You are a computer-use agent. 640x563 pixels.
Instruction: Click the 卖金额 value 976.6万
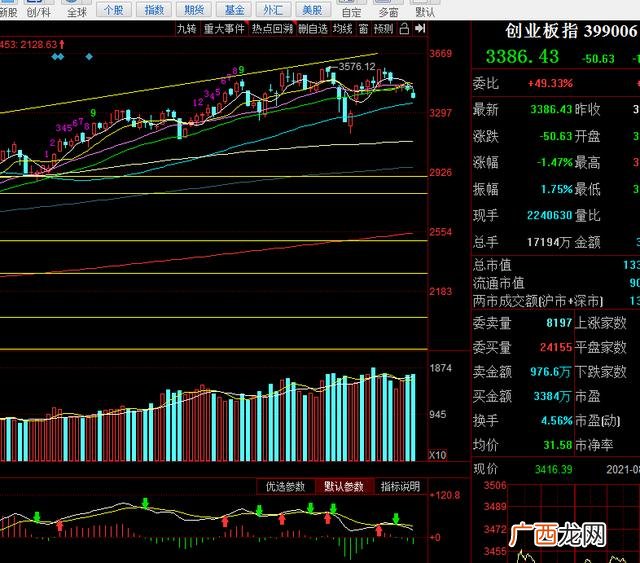pos(550,372)
